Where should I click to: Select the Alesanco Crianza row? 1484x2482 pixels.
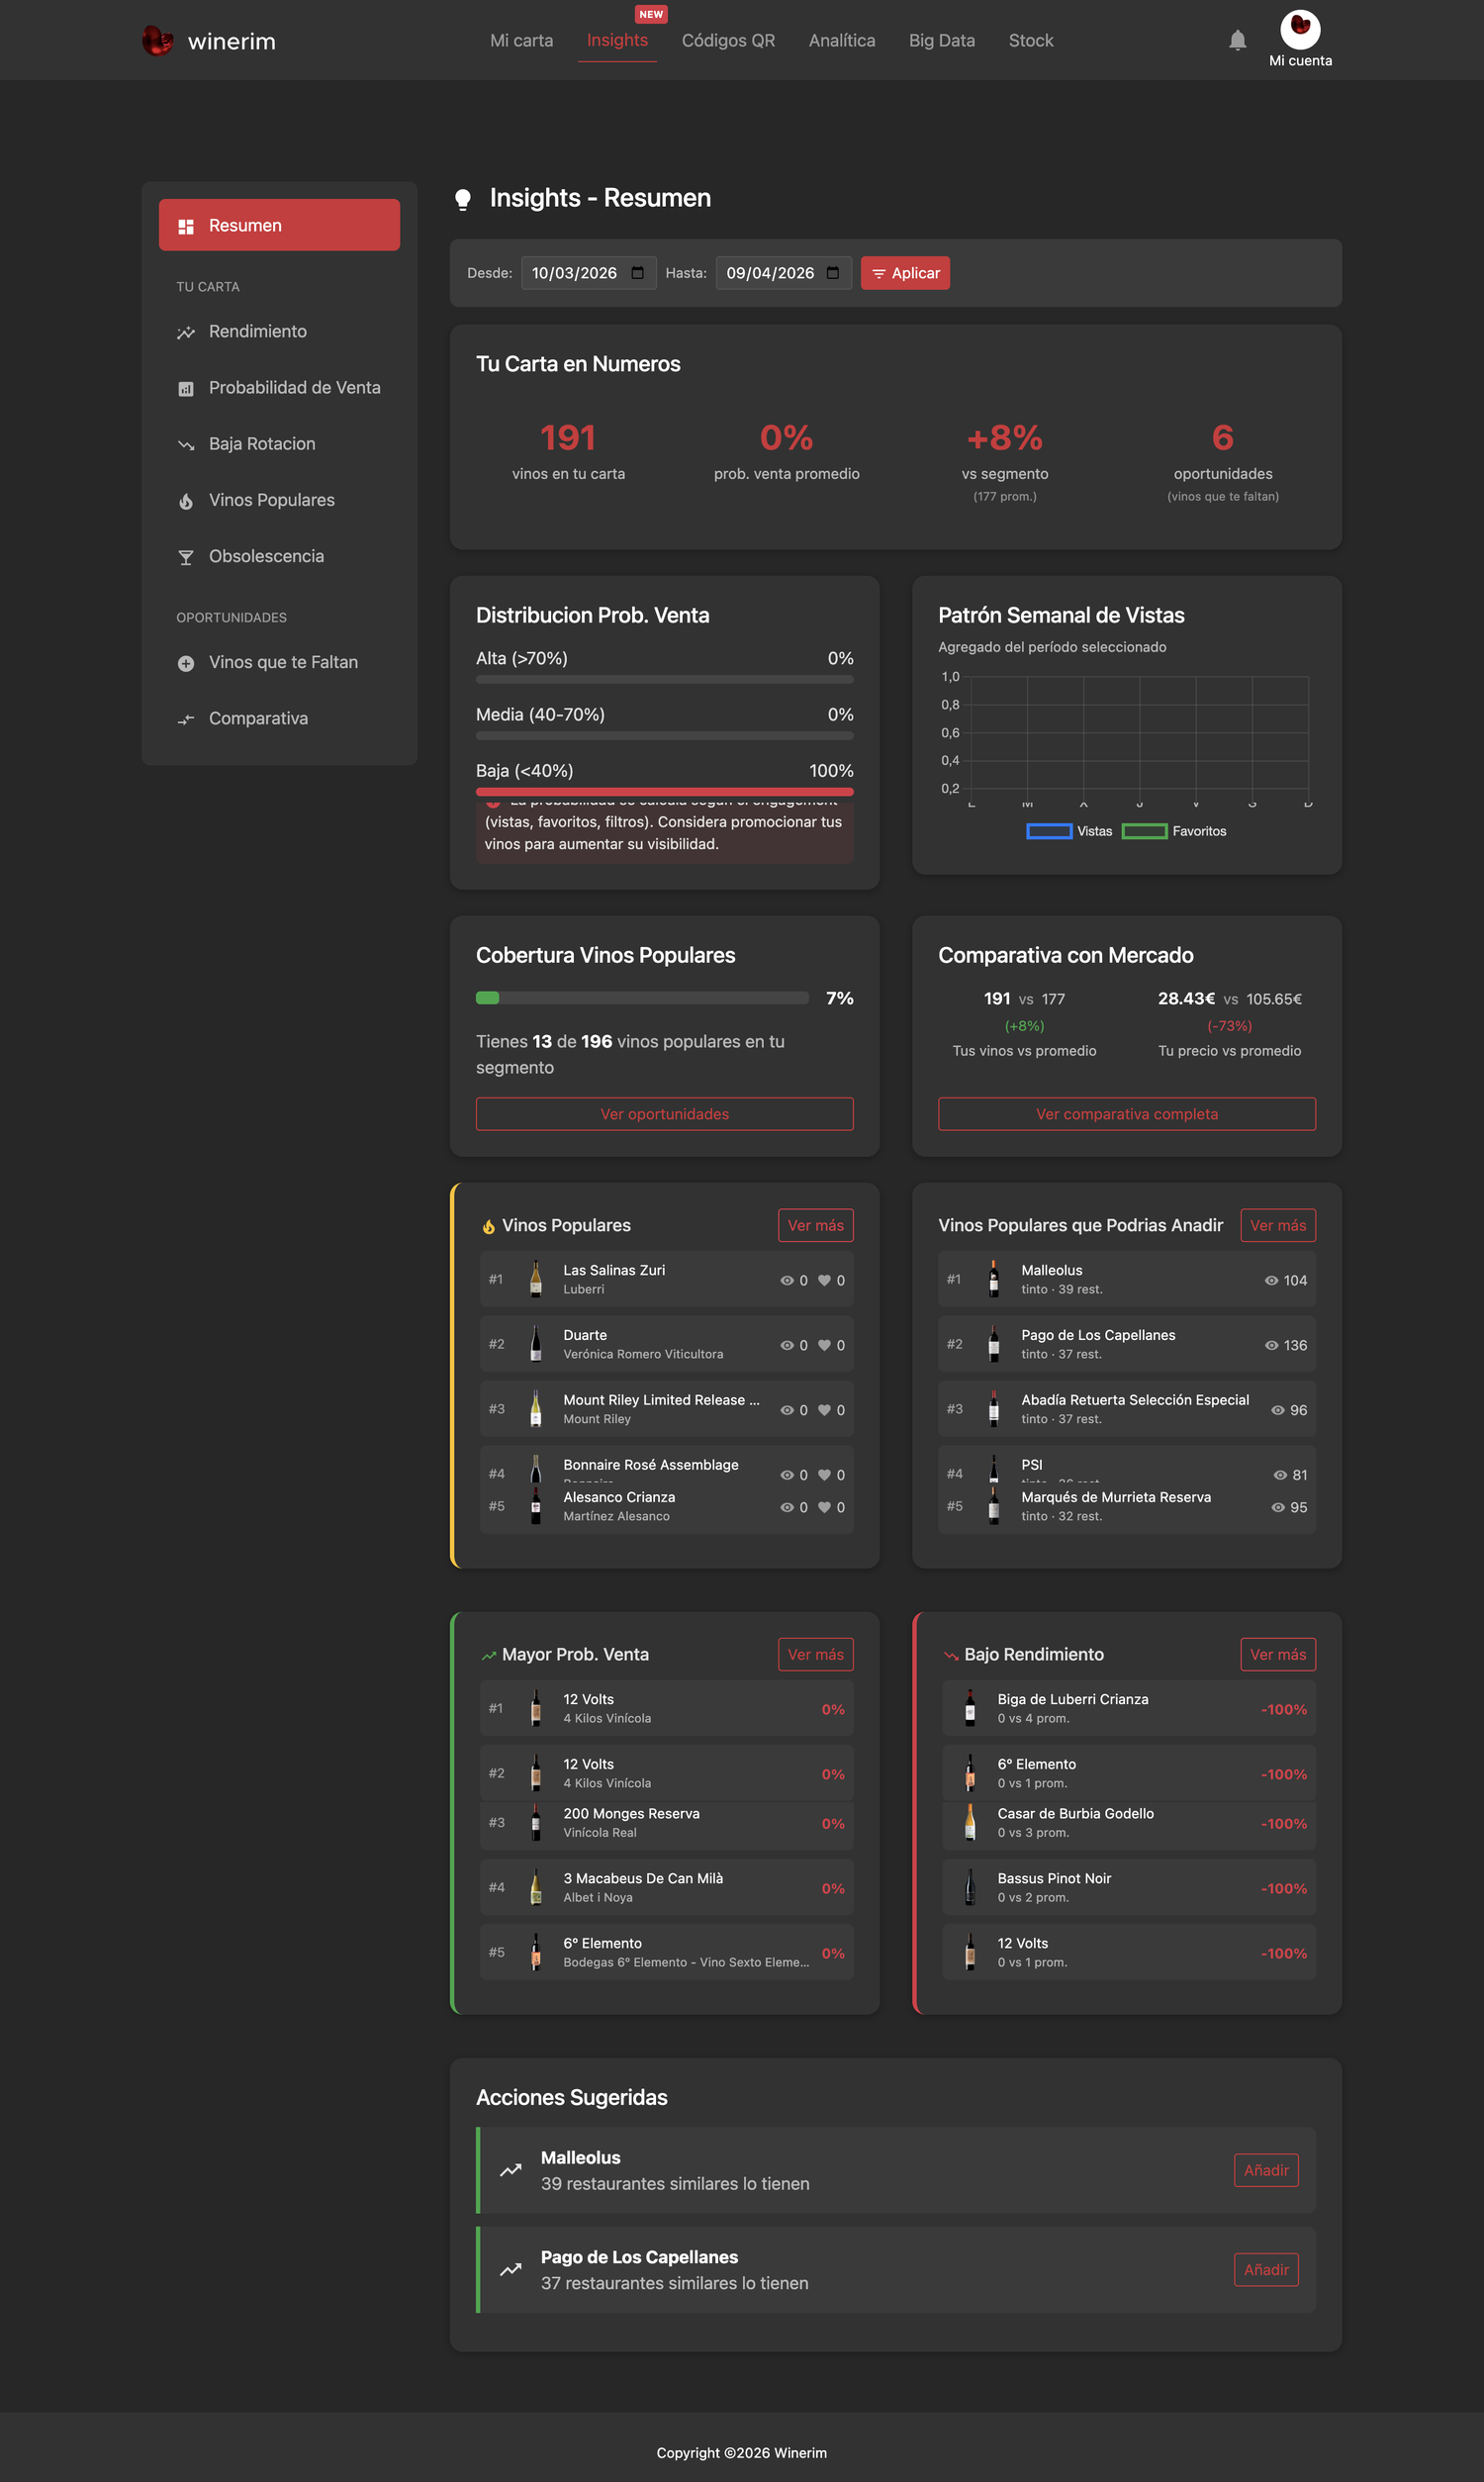click(666, 1507)
